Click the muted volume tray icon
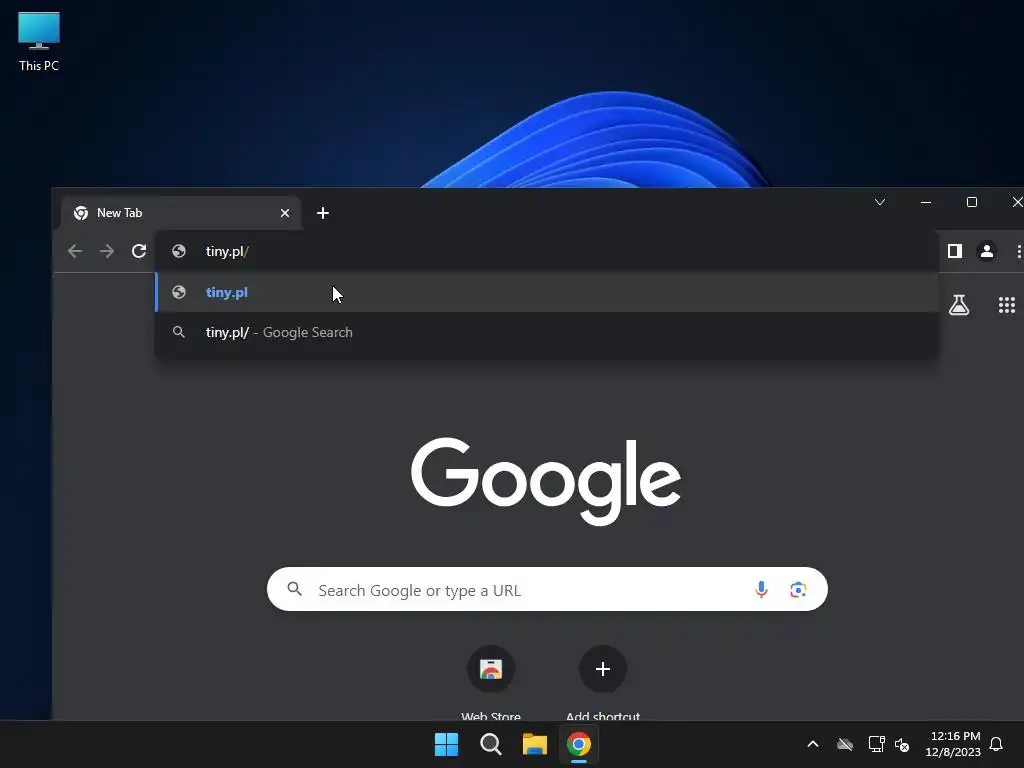 pyautogui.click(x=902, y=744)
